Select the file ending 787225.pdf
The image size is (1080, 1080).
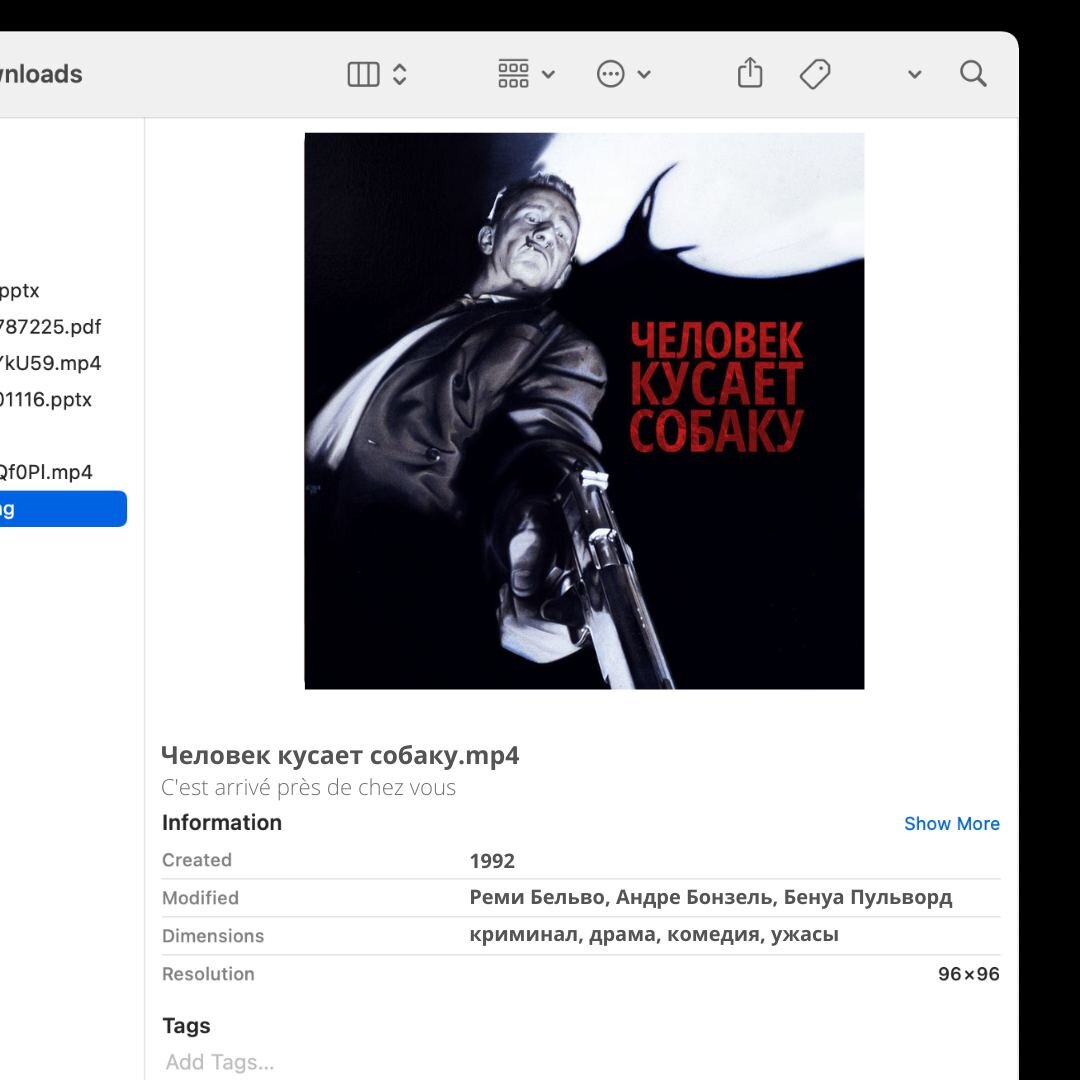coord(50,326)
